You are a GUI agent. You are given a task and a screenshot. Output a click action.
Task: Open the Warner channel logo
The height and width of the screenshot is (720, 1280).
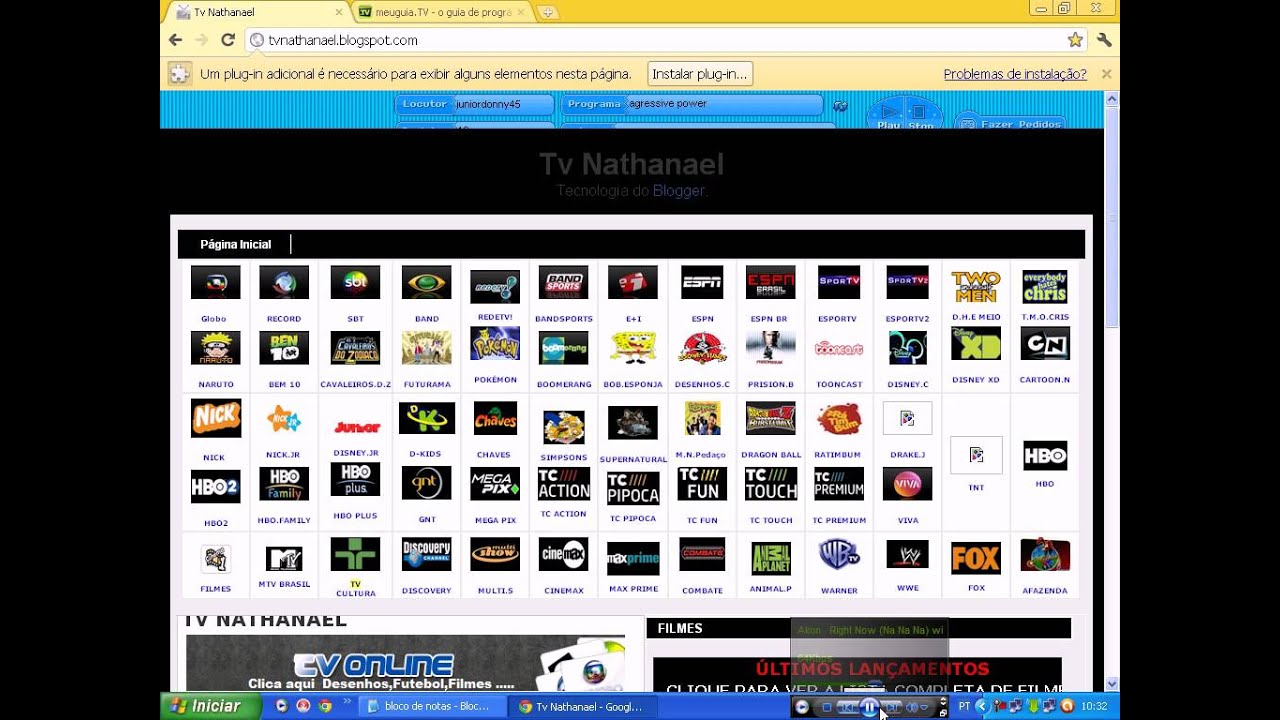pos(839,554)
